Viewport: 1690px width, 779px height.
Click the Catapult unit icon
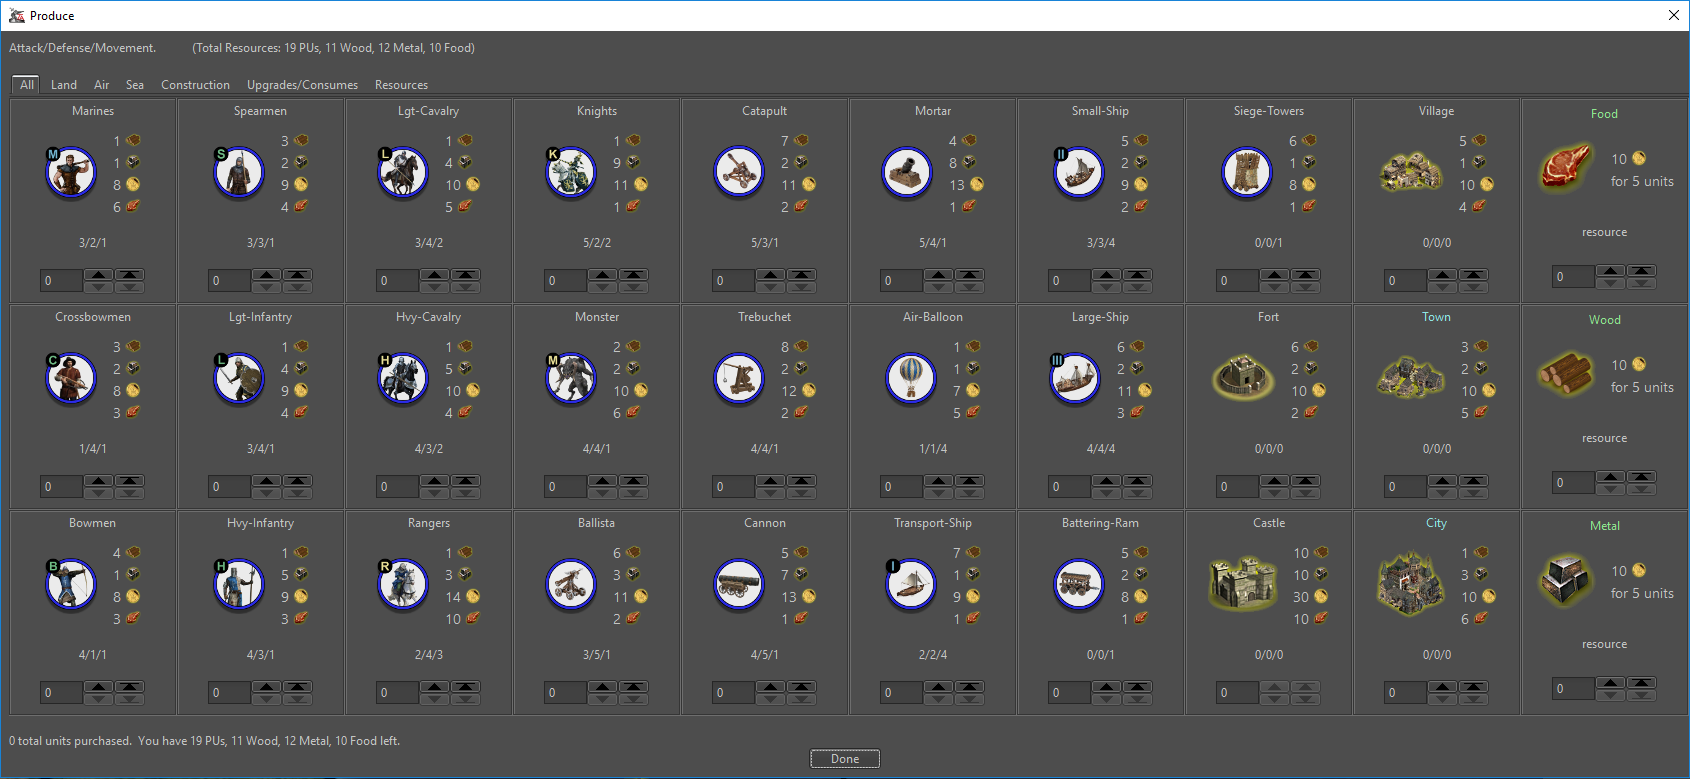[x=739, y=172]
